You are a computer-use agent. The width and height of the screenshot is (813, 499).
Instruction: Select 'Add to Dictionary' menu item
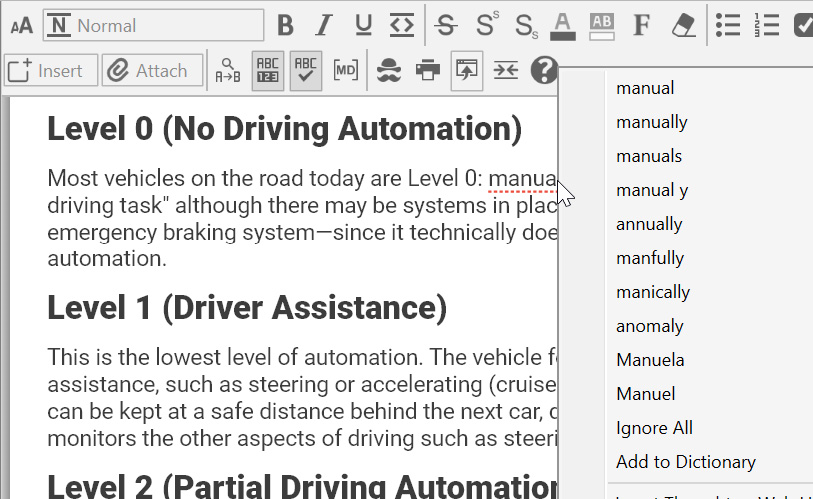[x=686, y=462]
